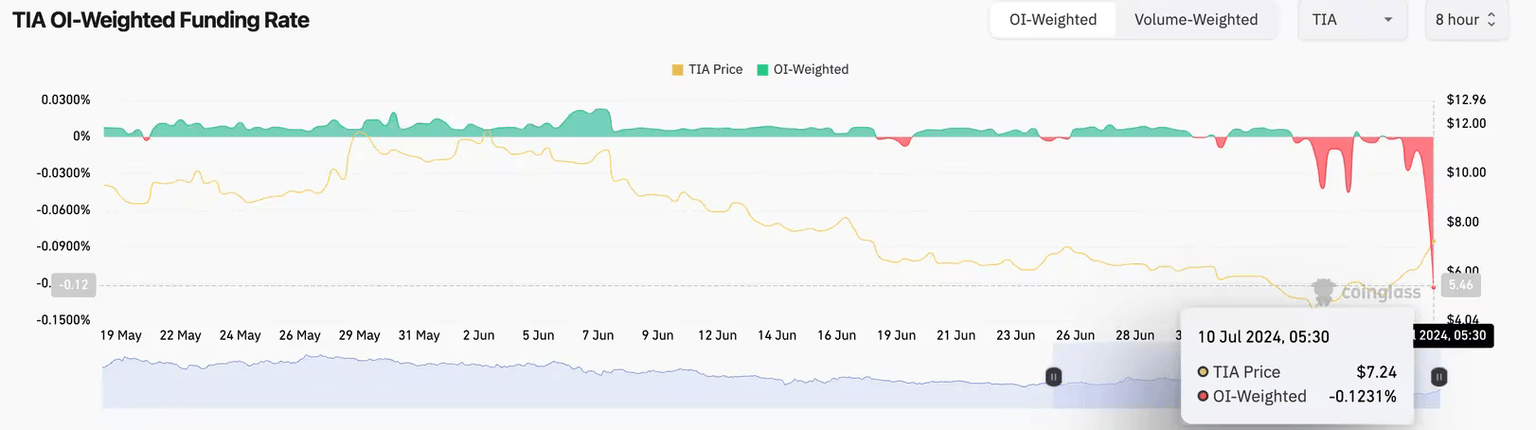Switch to the Volume-Weighted tab
Image resolution: width=1536 pixels, height=430 pixels.
coord(1196,20)
